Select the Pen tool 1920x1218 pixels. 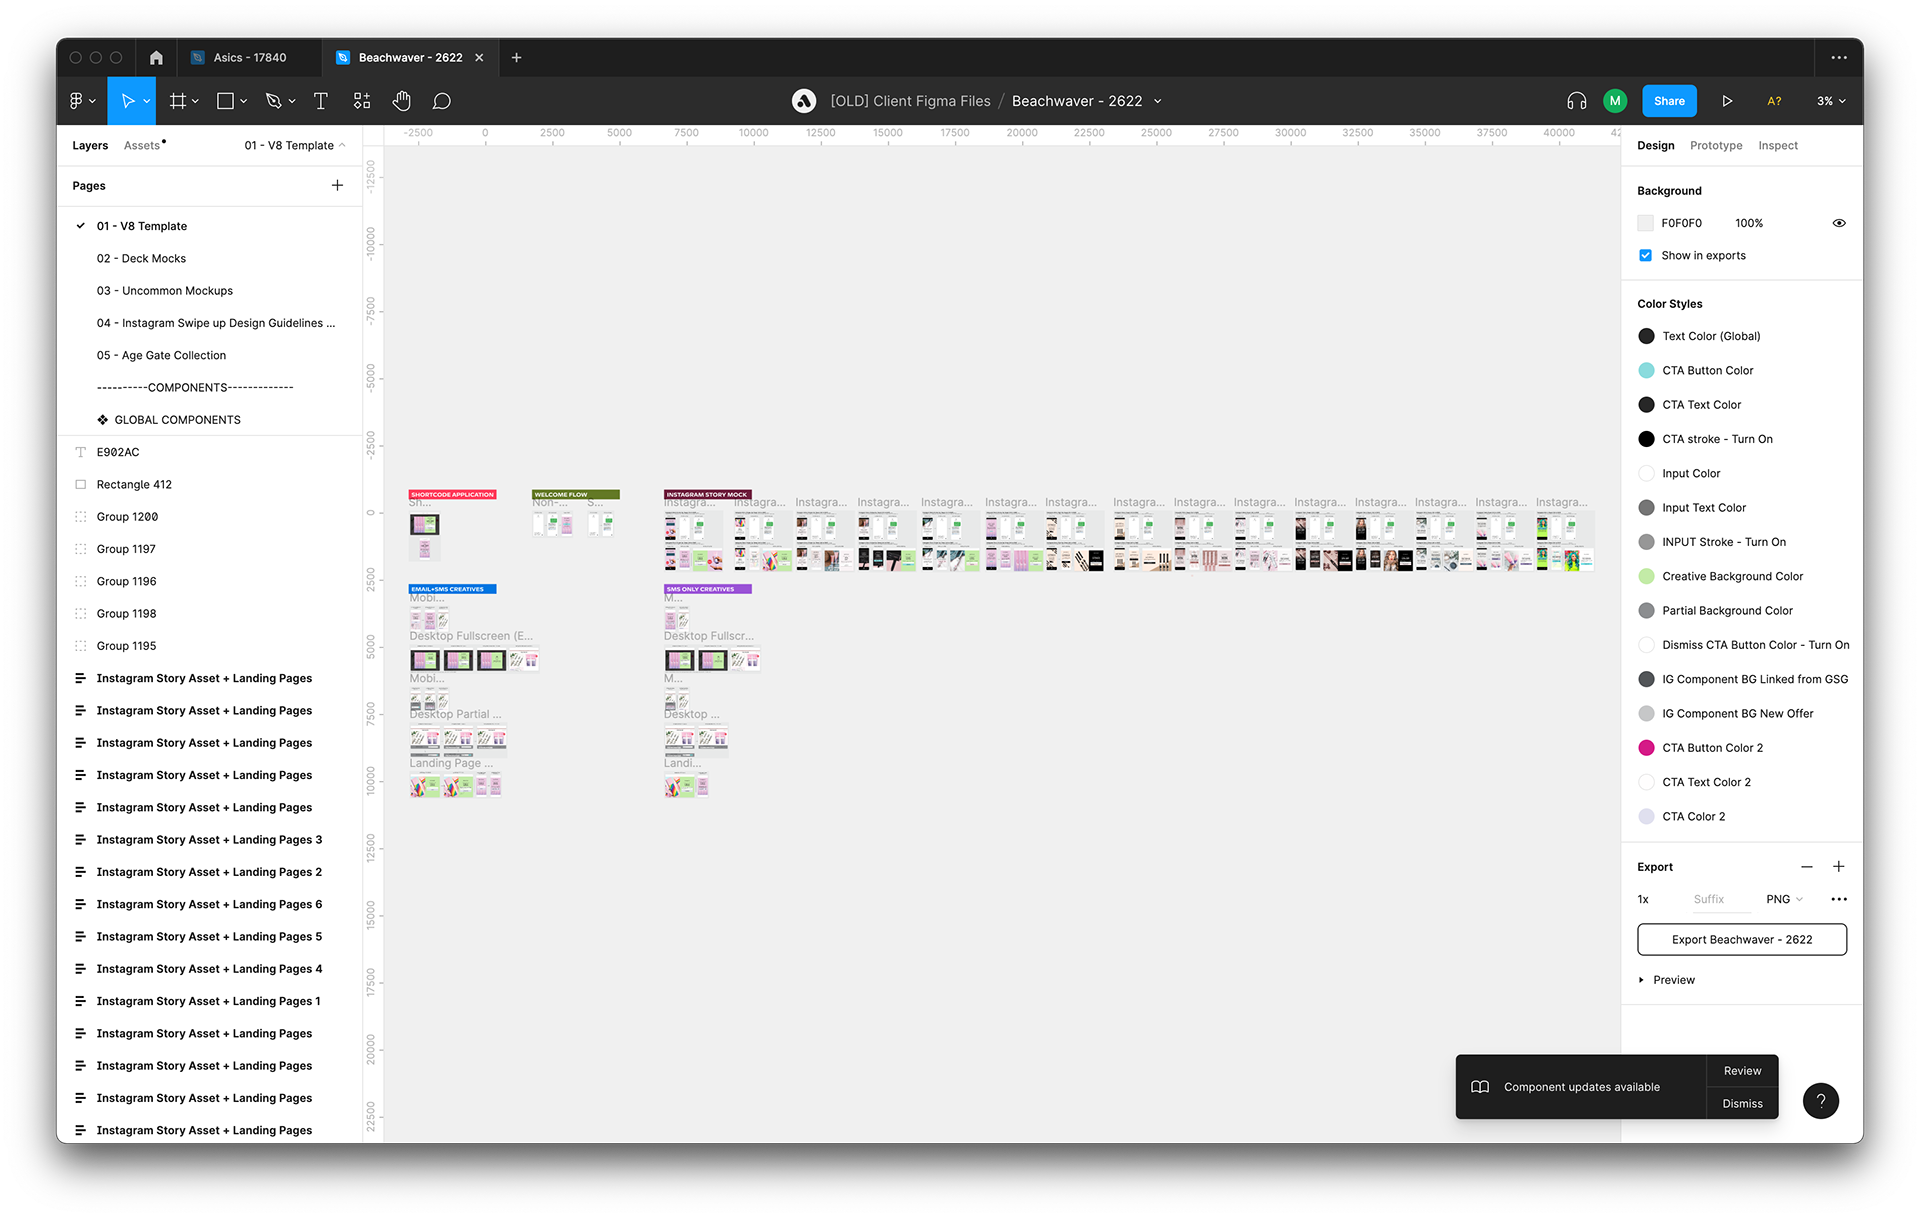tap(273, 101)
